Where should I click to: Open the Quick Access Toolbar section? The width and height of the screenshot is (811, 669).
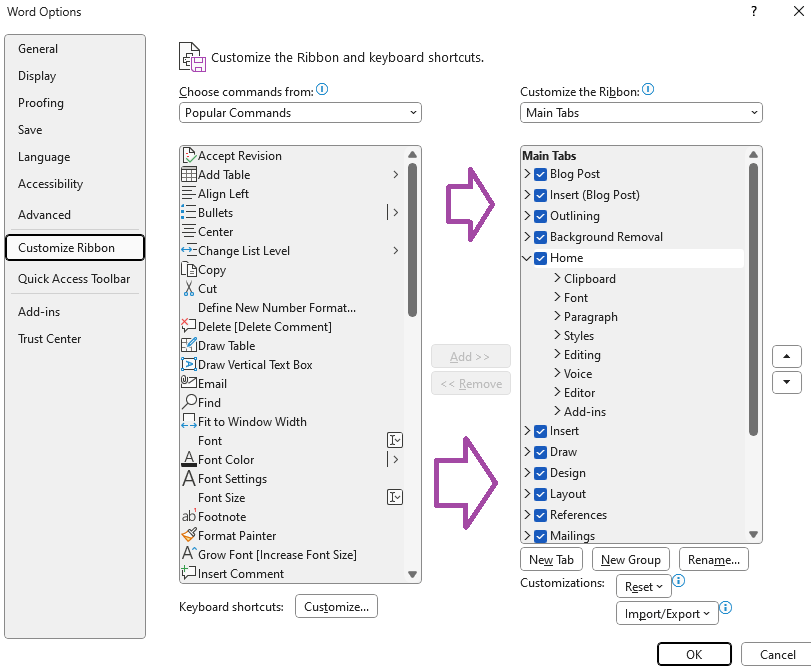coord(72,278)
